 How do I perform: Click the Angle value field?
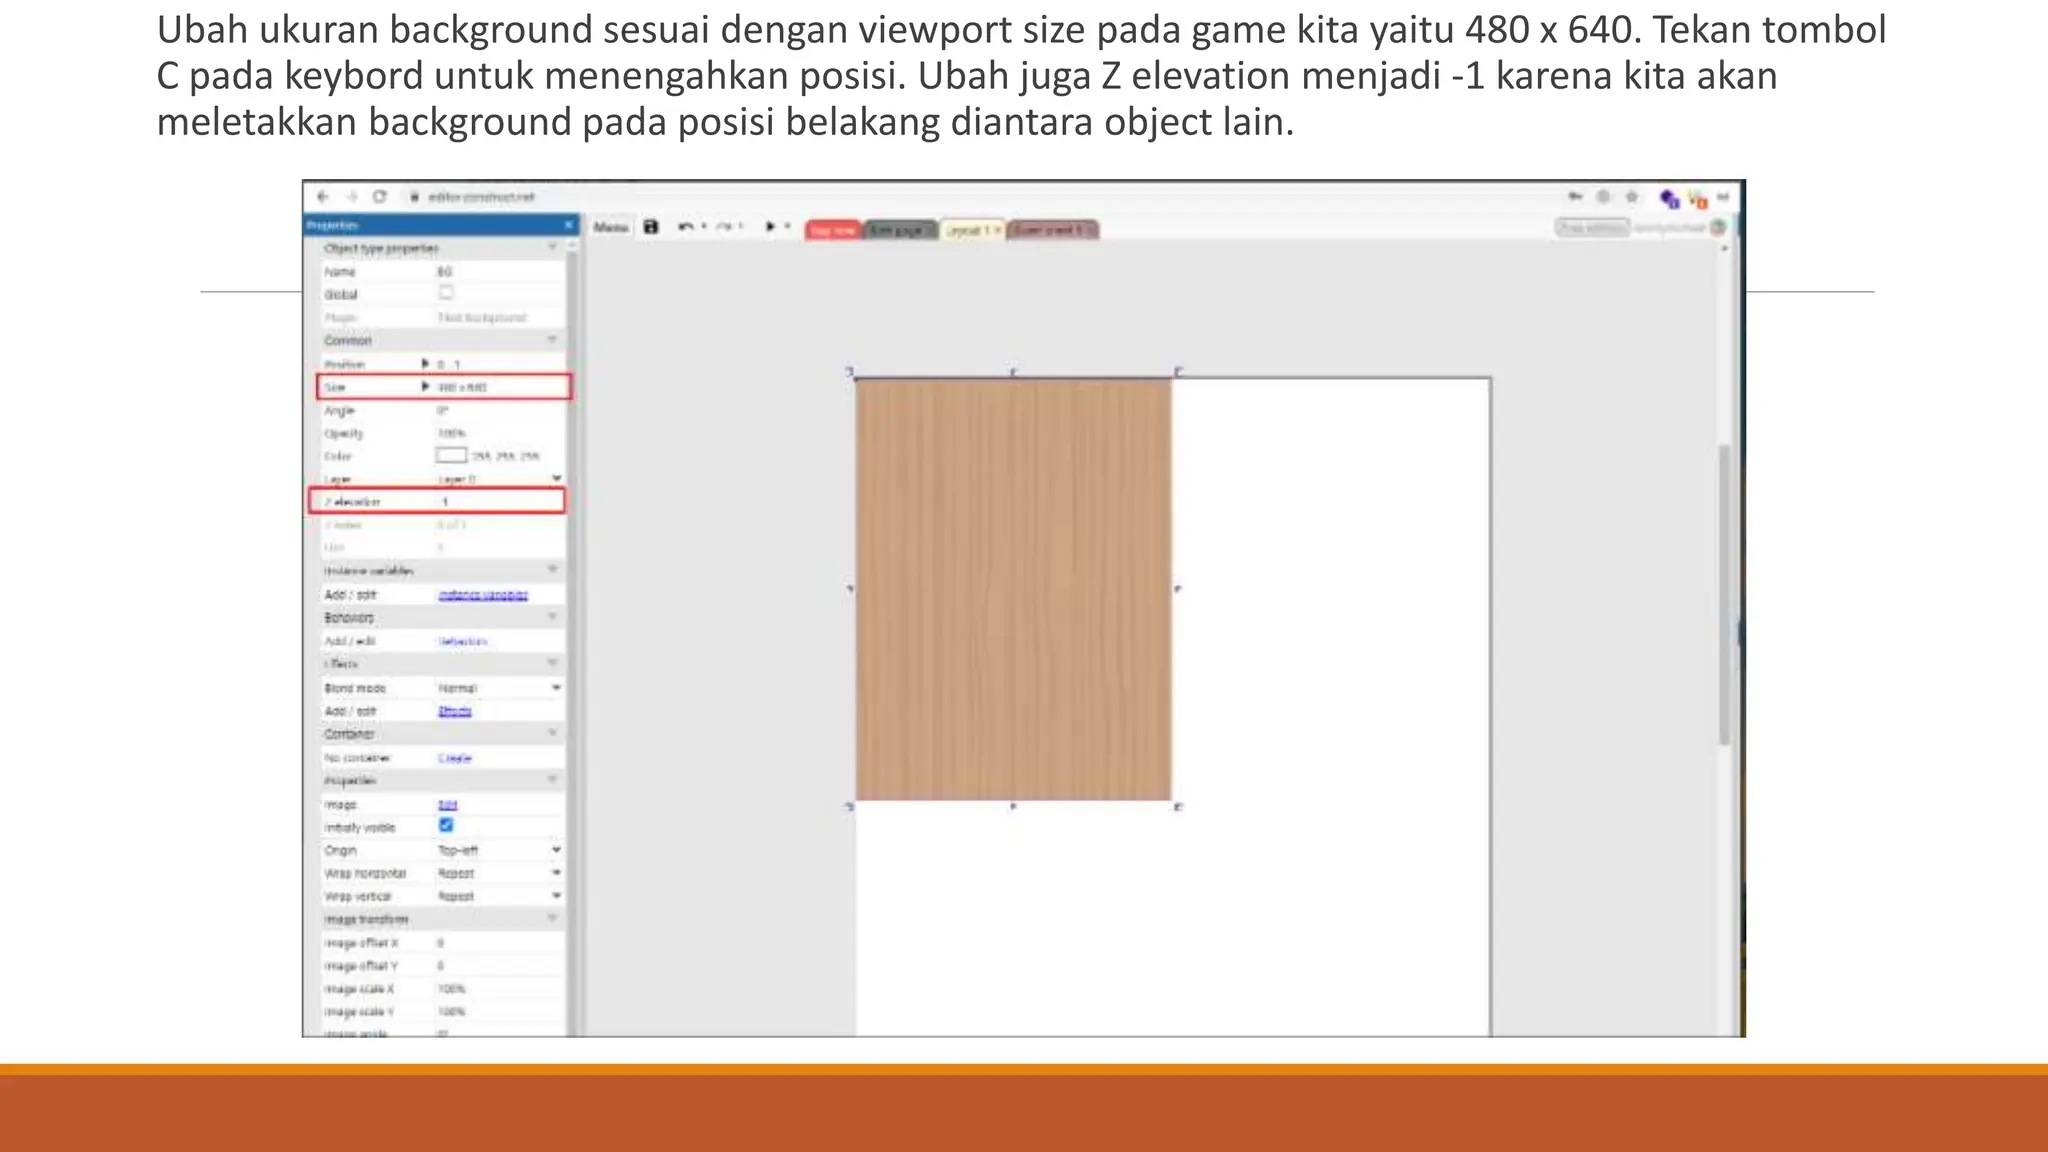pyautogui.click(x=498, y=410)
